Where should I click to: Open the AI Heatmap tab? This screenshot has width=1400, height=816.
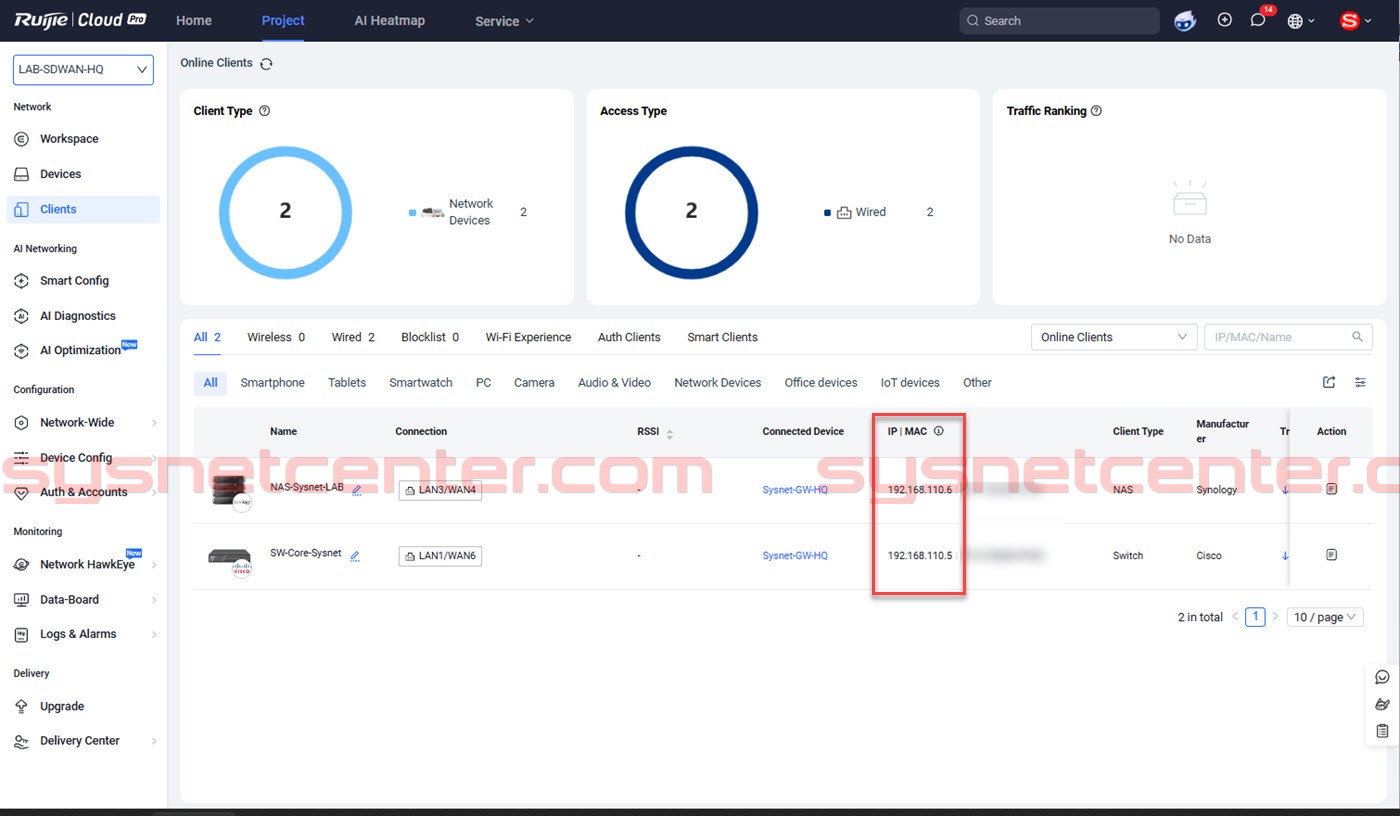point(389,20)
